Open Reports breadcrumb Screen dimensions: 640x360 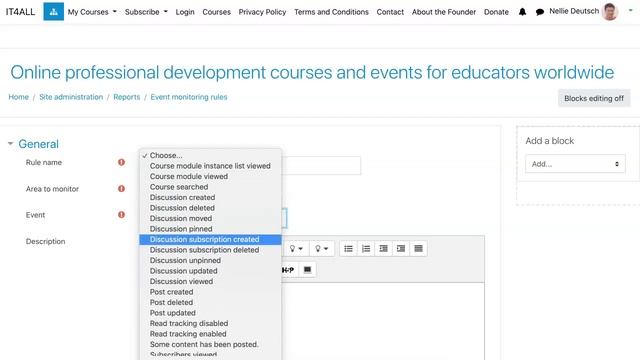(x=127, y=97)
